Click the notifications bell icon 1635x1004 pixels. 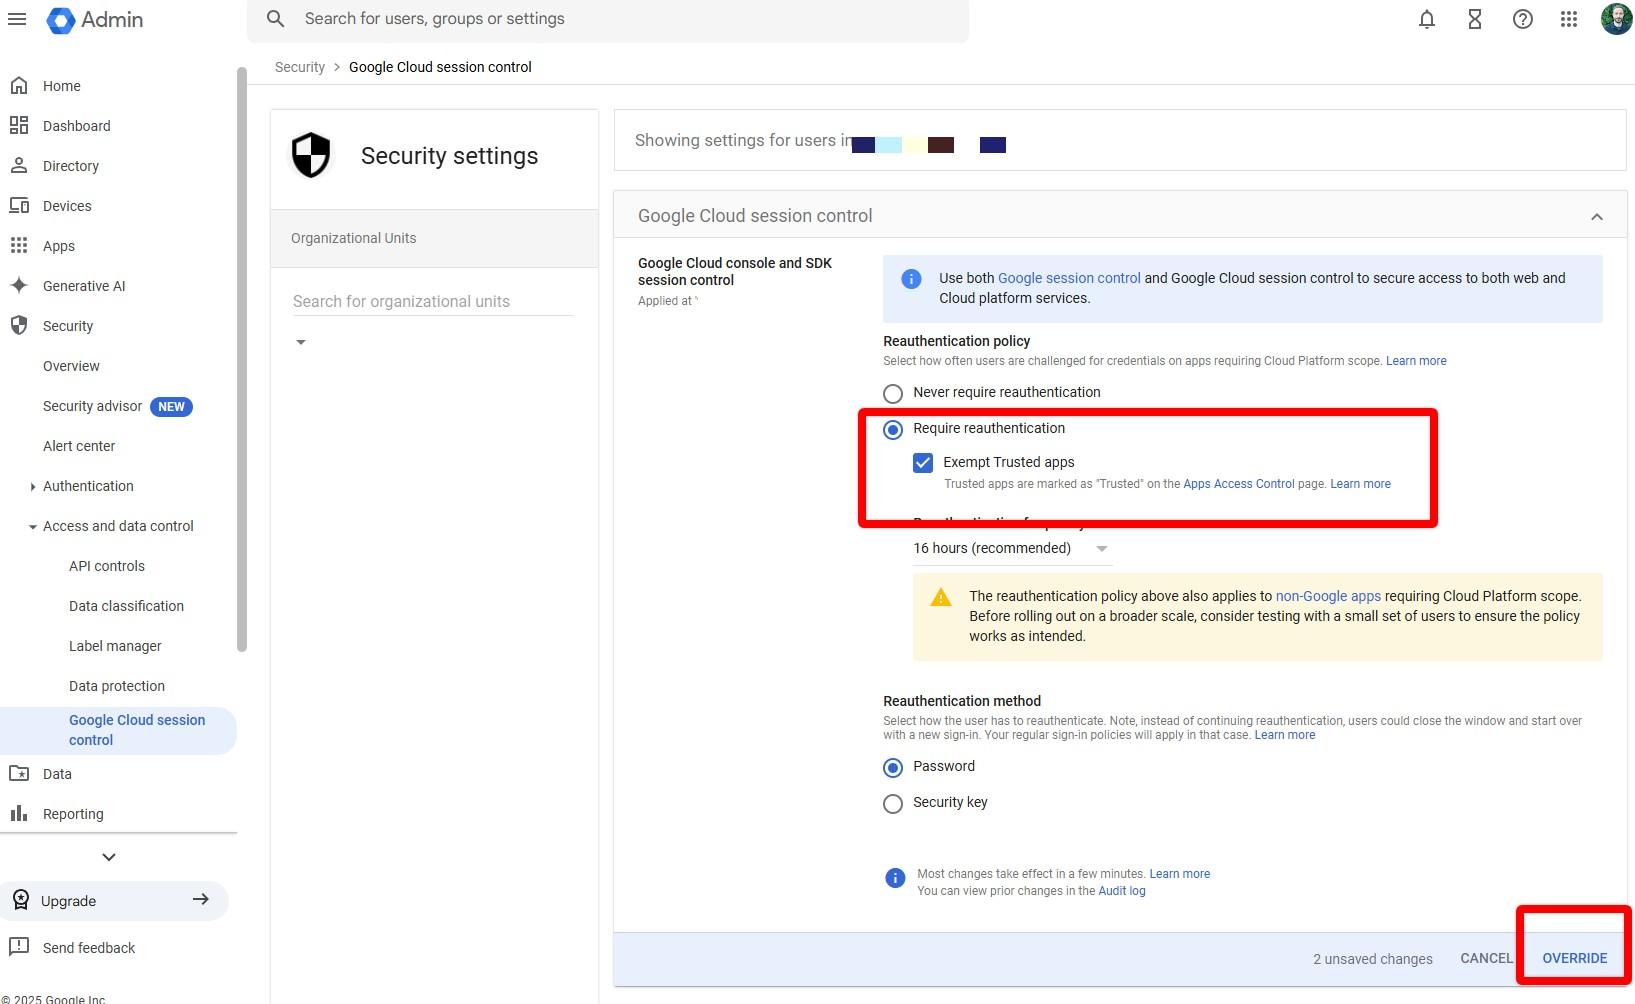click(x=1427, y=19)
